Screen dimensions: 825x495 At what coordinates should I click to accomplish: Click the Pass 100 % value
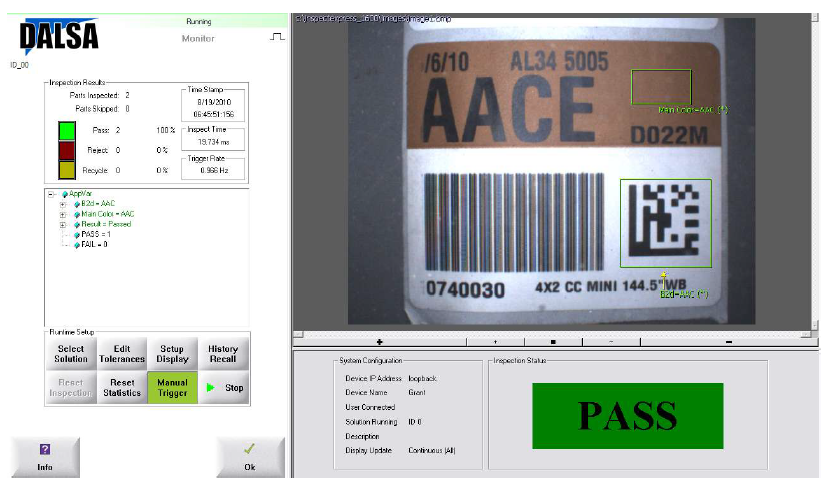pos(166,130)
